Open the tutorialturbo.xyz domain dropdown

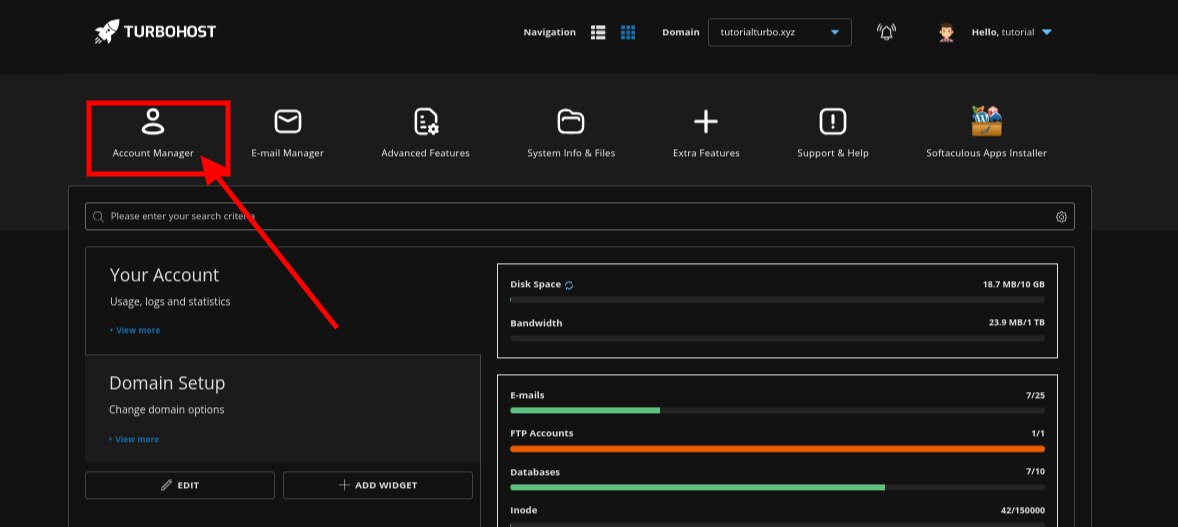point(779,32)
